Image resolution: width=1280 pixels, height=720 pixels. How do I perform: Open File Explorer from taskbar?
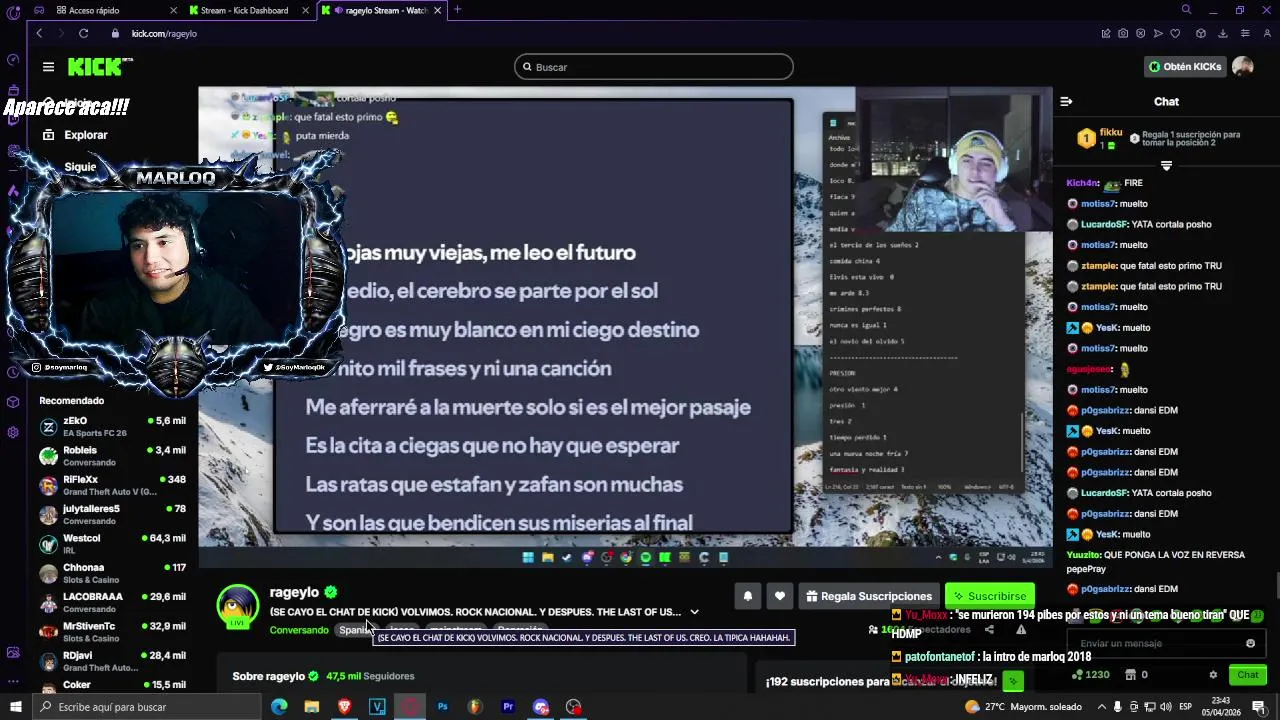[312, 707]
